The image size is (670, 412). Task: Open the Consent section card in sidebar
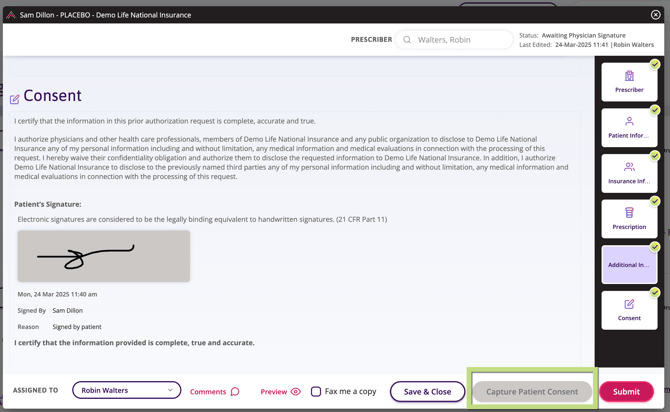[629, 310]
